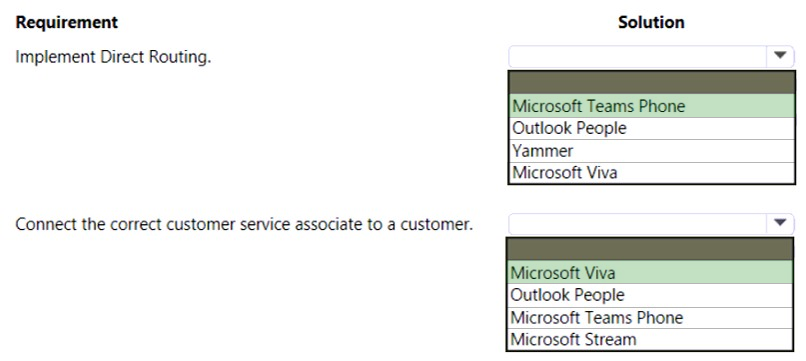This screenshot has width=806, height=361.
Task: Click the Solution column header
Action: (651, 22)
